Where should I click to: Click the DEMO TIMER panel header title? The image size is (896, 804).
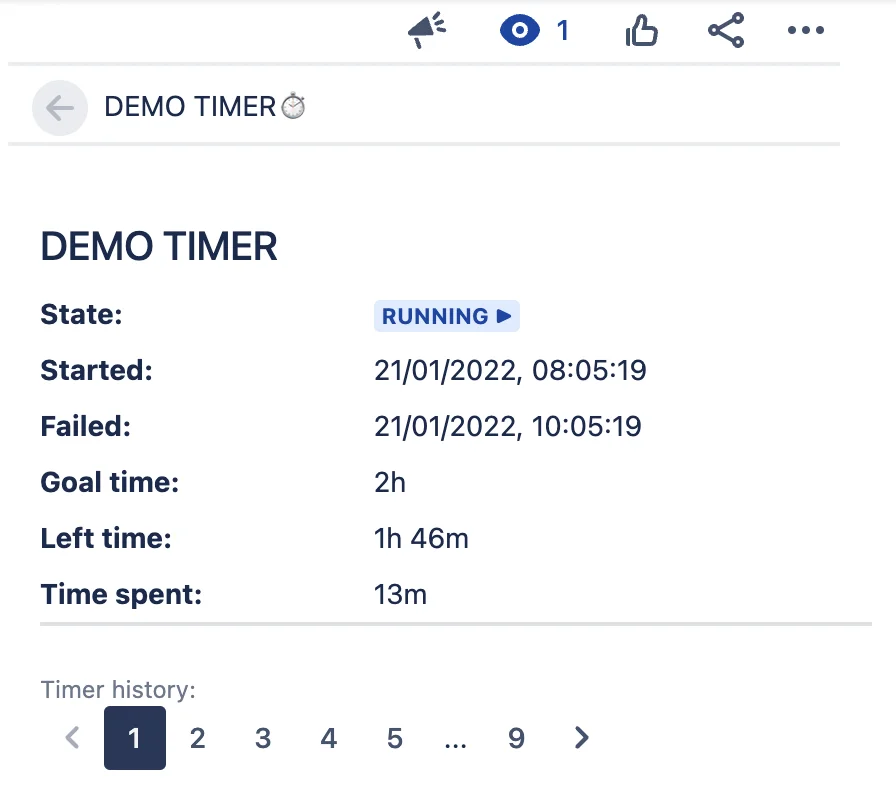pos(190,107)
